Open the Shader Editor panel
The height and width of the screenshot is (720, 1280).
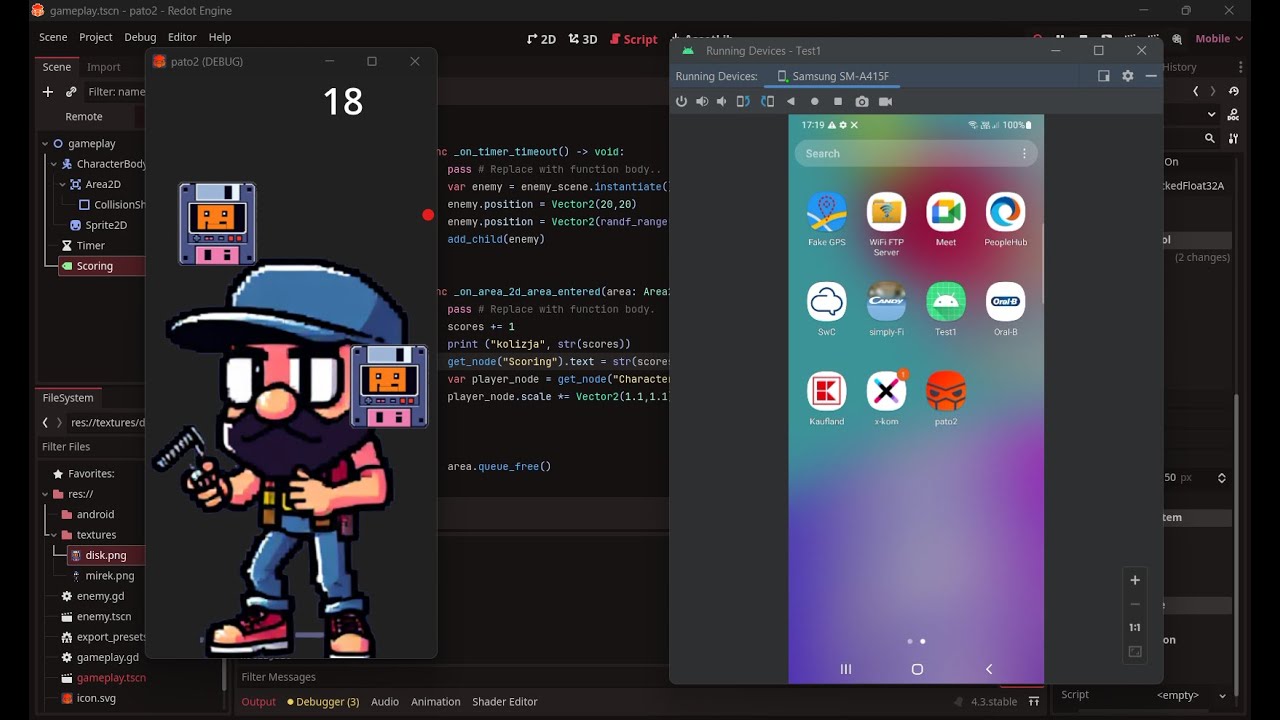[505, 702]
